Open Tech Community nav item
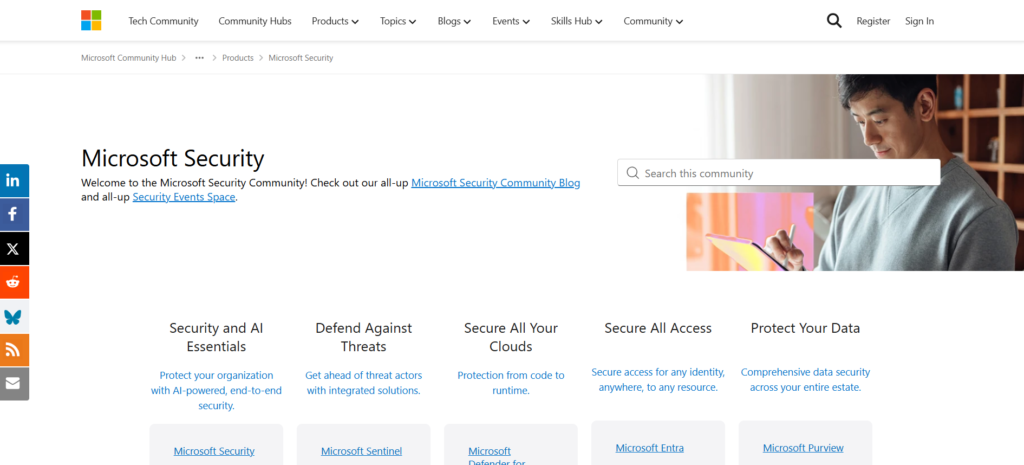The height and width of the screenshot is (465, 1024). pos(163,21)
